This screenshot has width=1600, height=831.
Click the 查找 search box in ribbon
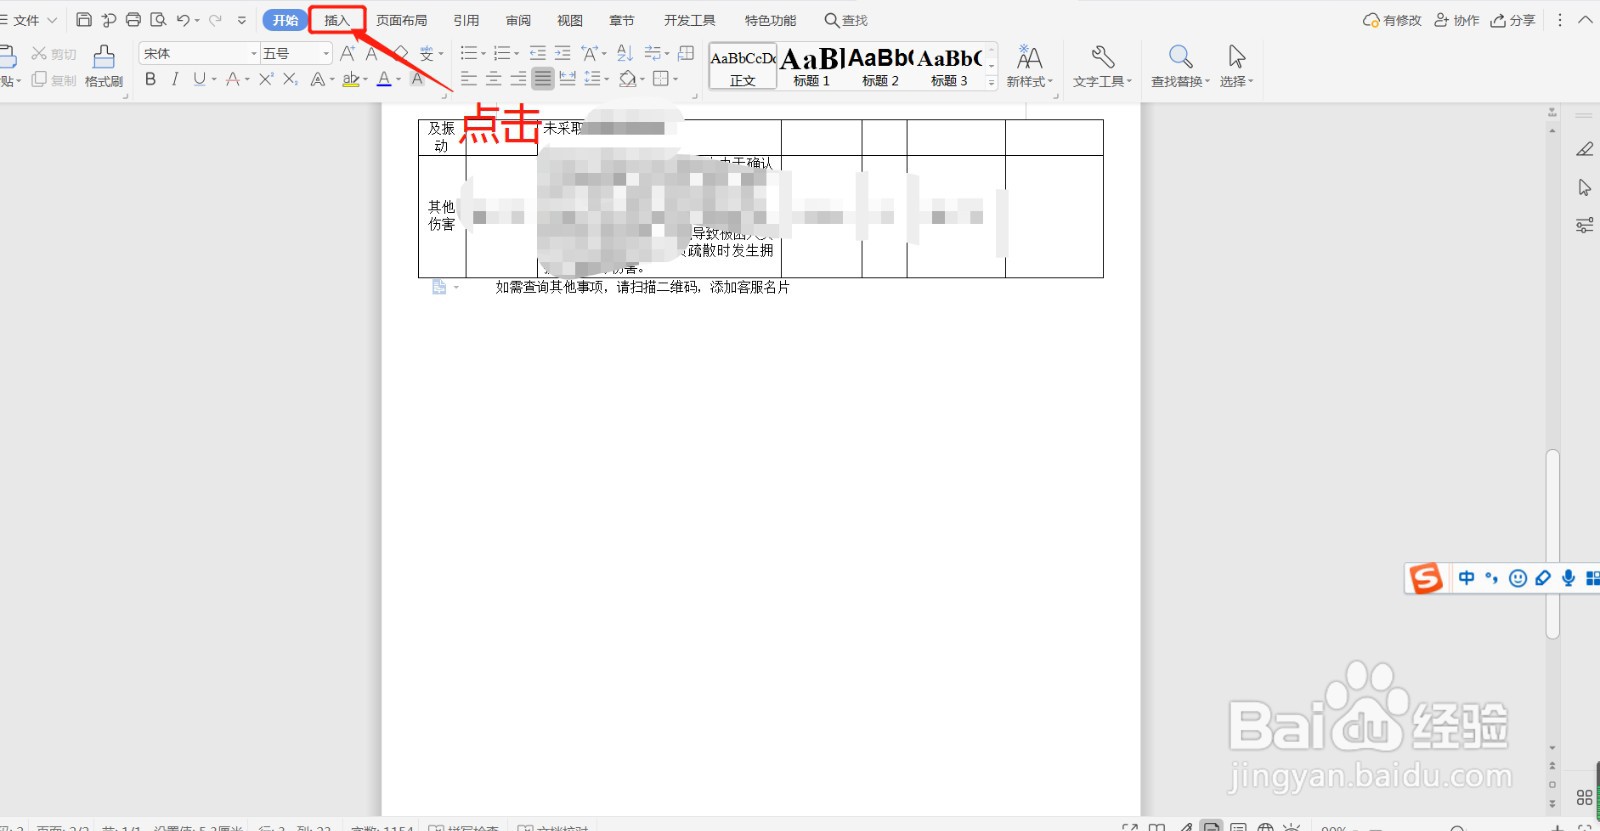[x=846, y=20]
